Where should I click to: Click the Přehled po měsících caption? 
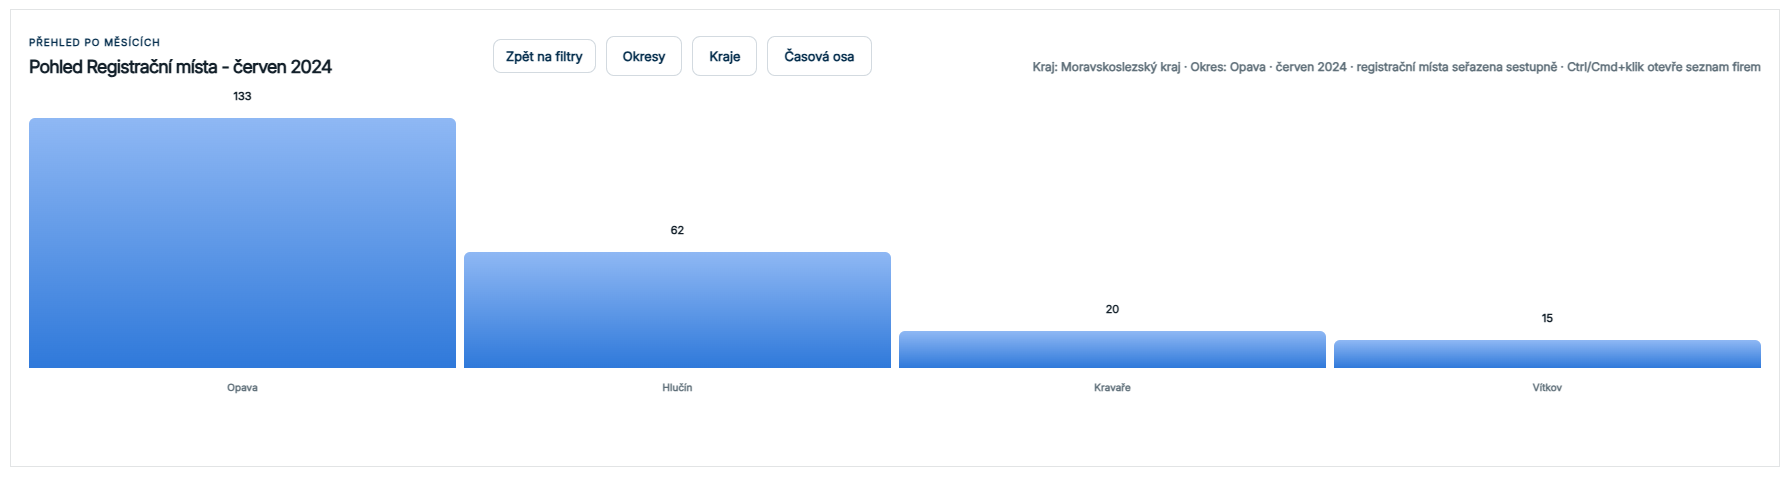coord(94,43)
